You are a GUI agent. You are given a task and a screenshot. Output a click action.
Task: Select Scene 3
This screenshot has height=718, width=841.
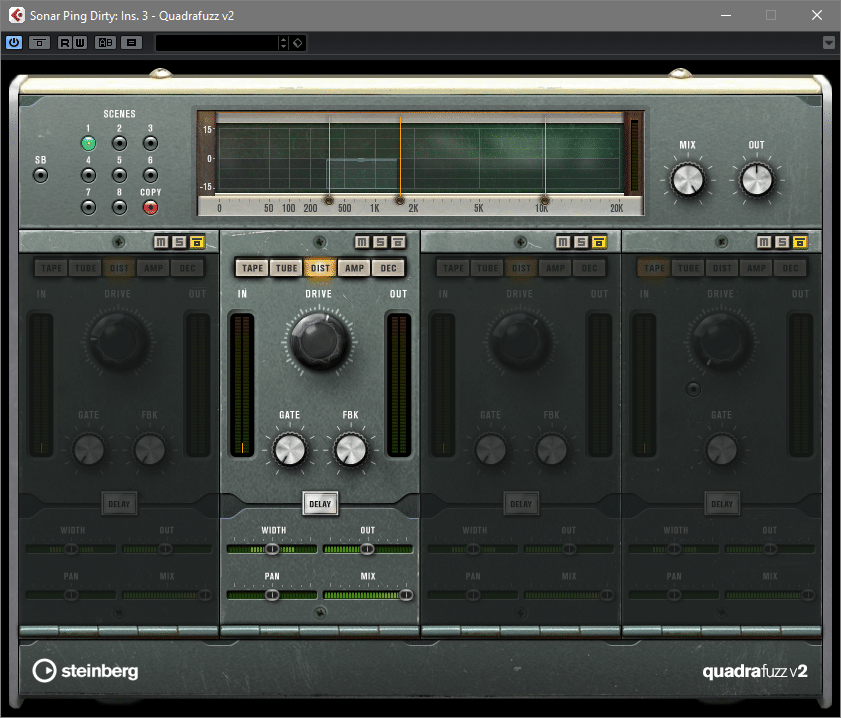pyautogui.click(x=151, y=143)
